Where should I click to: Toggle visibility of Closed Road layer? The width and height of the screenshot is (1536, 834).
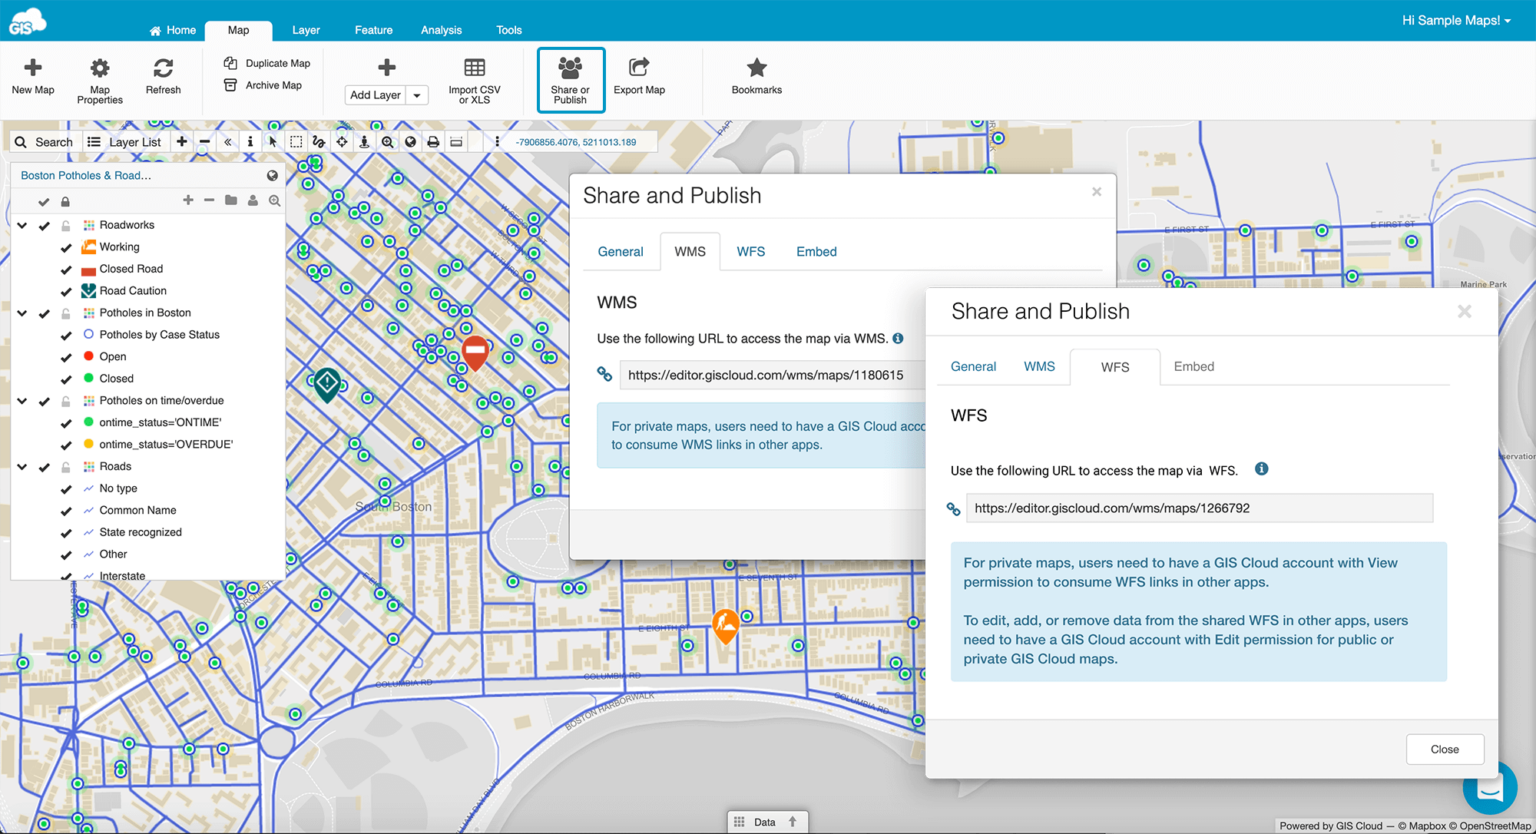[x=66, y=269]
